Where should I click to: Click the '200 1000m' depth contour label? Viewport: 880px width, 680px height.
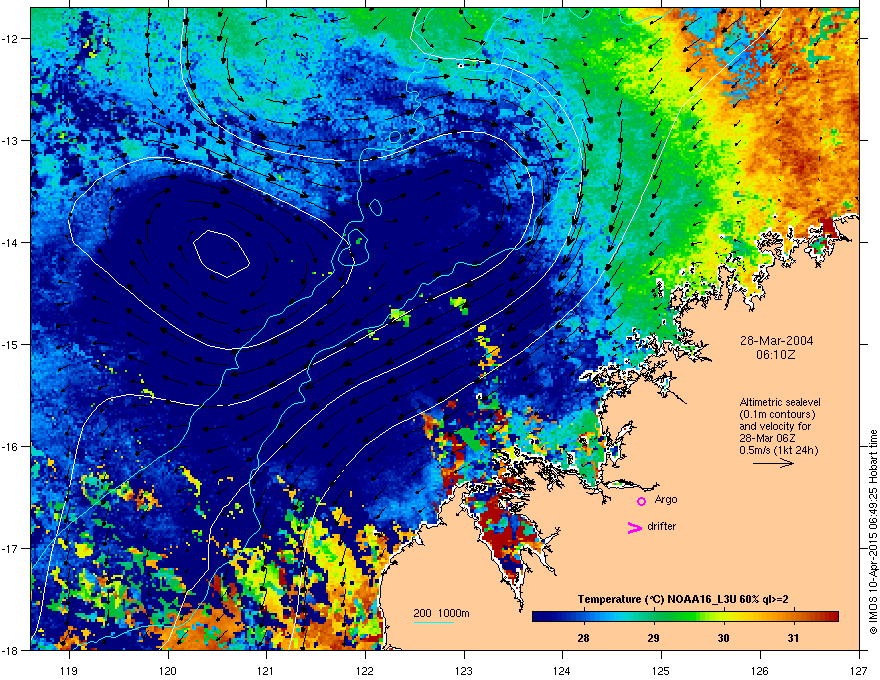coord(441,613)
